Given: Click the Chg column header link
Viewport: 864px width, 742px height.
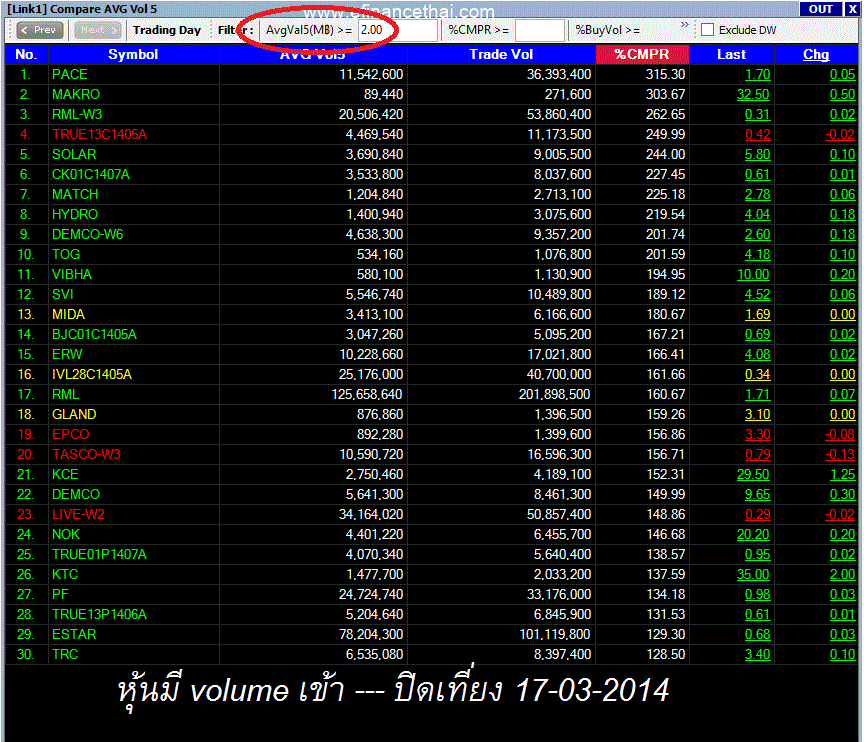Looking at the screenshot, I should (x=816, y=55).
